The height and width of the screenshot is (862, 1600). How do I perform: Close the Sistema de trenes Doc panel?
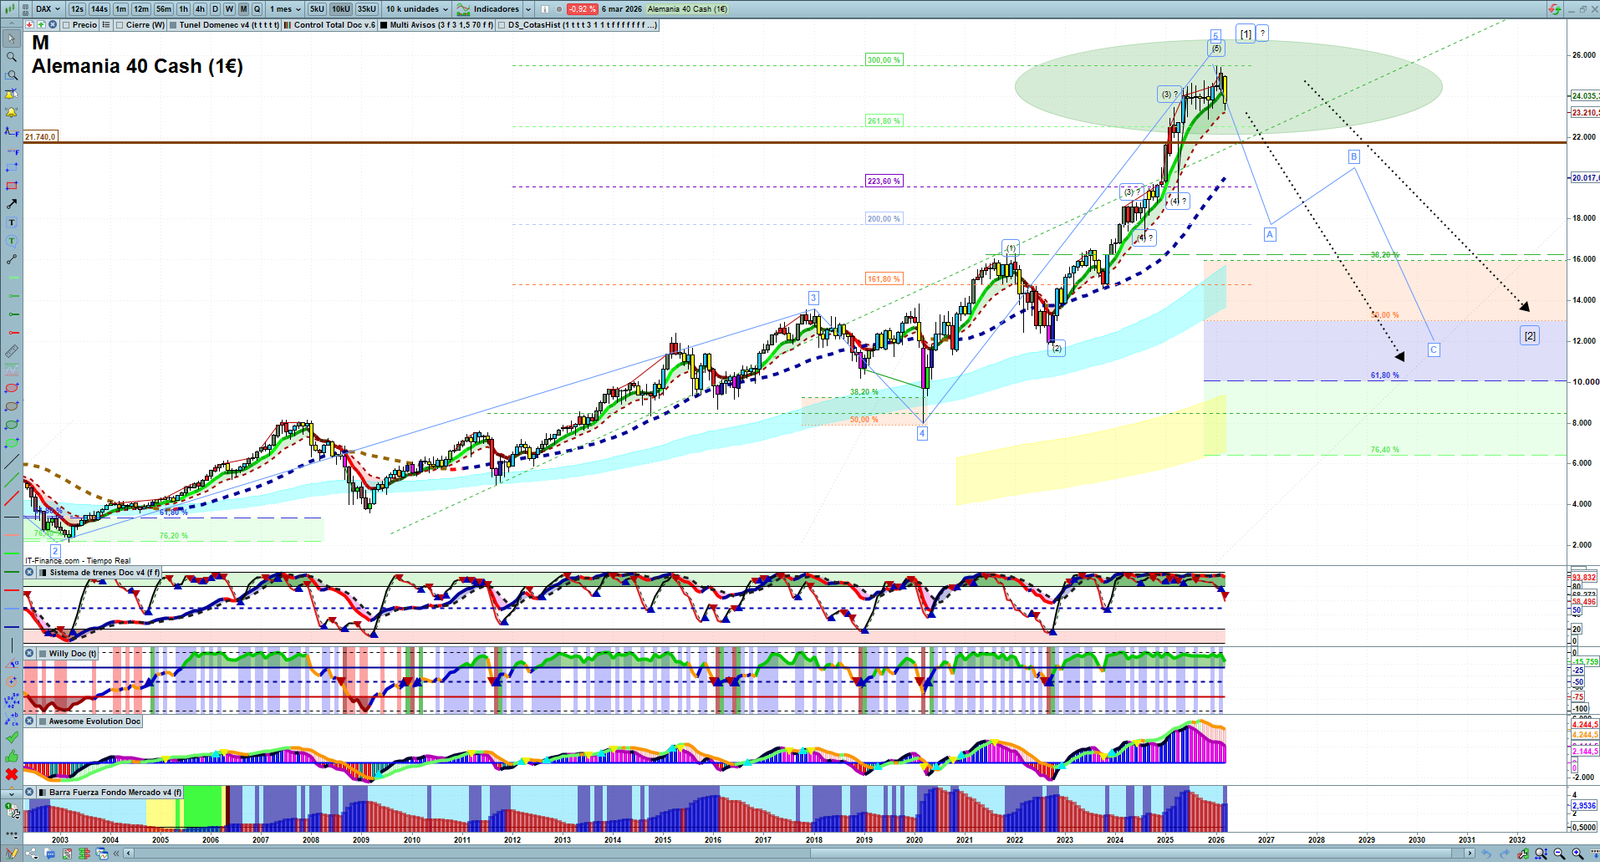point(29,573)
